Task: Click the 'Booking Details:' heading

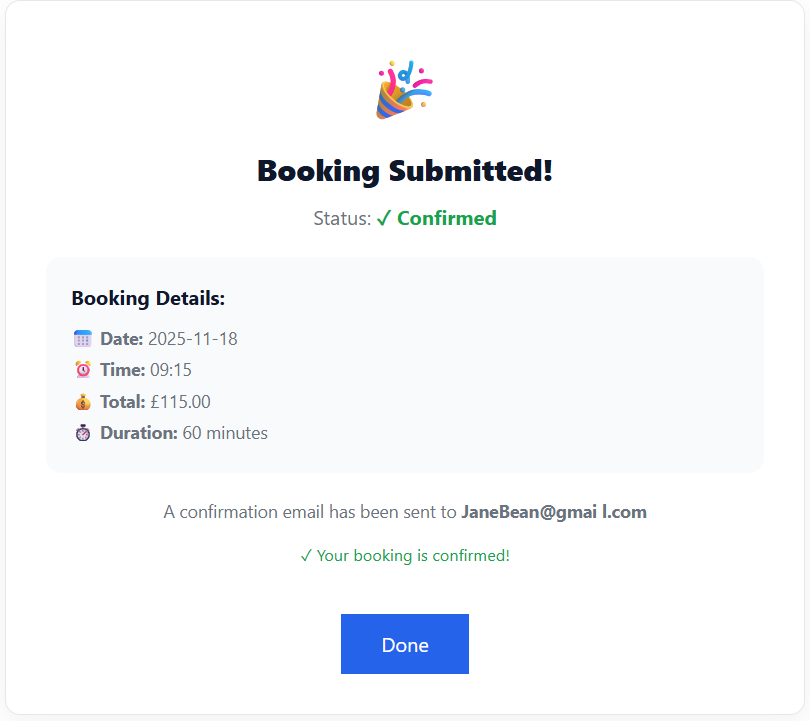Action: click(x=148, y=298)
